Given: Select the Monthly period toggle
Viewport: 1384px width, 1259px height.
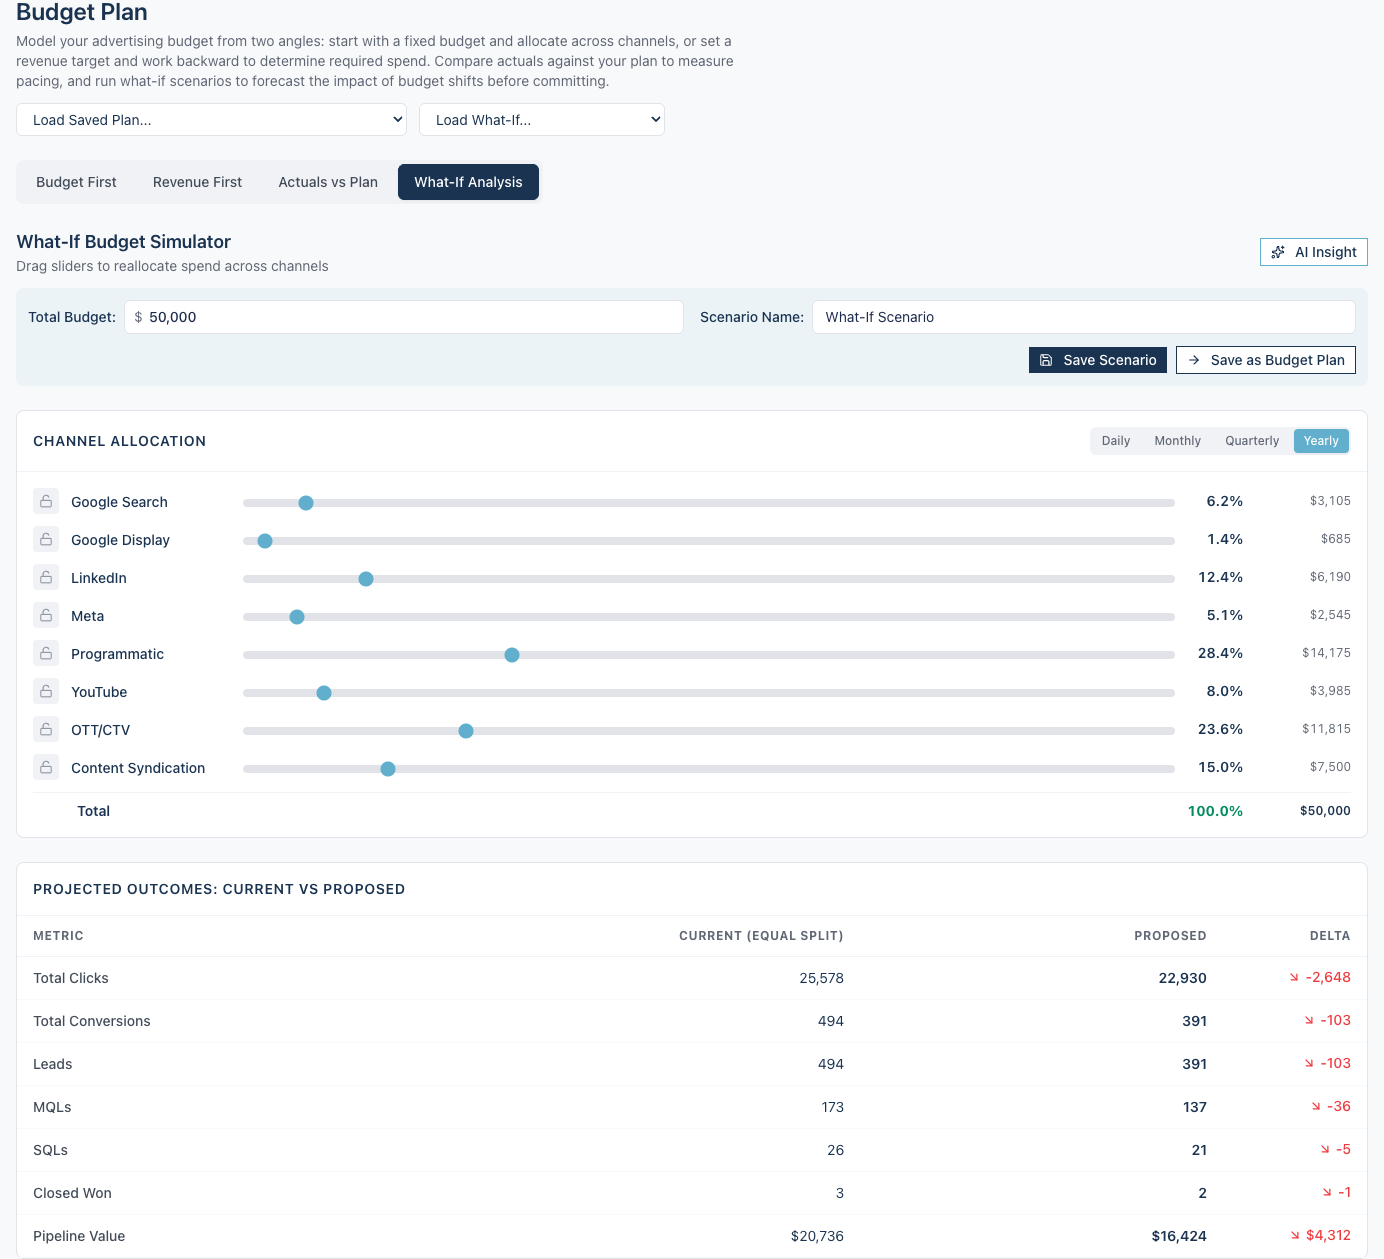Looking at the screenshot, I should point(1177,441).
